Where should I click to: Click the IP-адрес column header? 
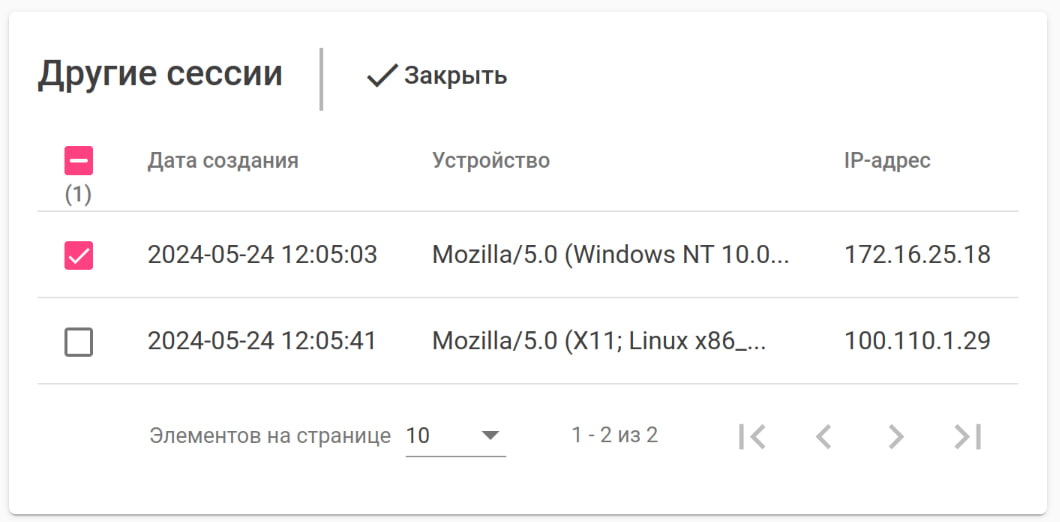[887, 161]
